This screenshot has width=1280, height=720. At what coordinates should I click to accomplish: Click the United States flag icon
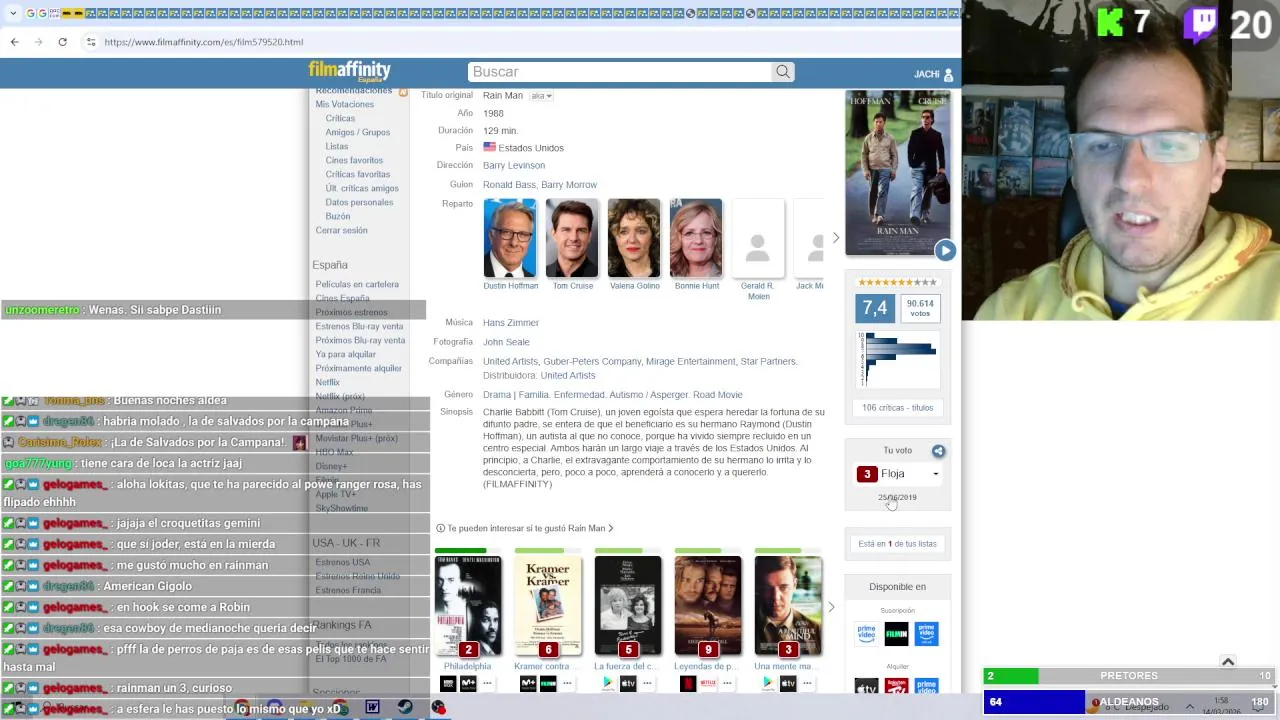489,147
